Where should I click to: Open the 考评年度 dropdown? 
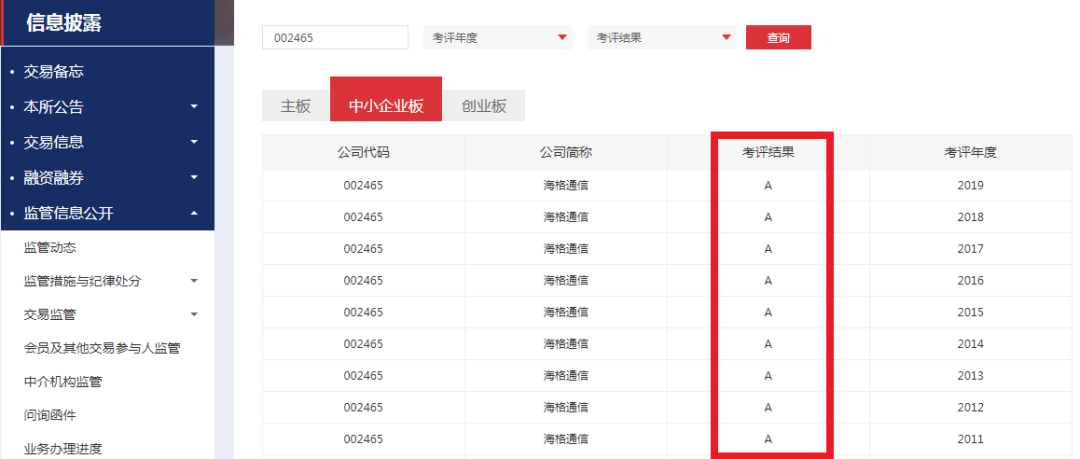[x=498, y=38]
